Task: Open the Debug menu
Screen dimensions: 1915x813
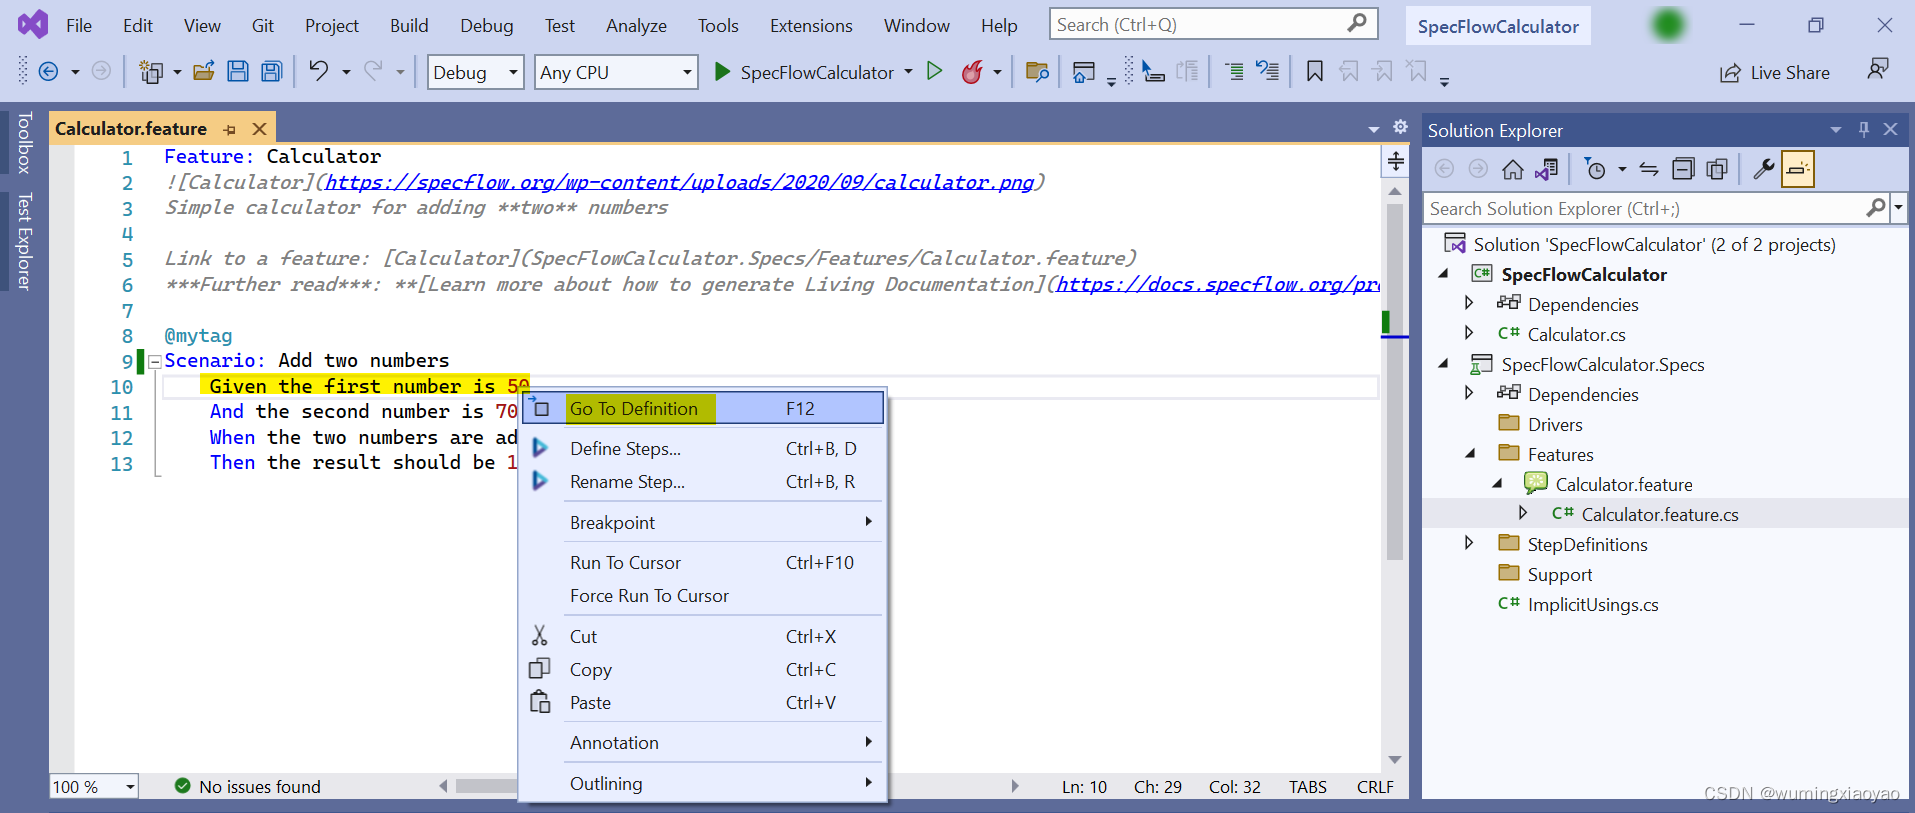Action: click(487, 26)
